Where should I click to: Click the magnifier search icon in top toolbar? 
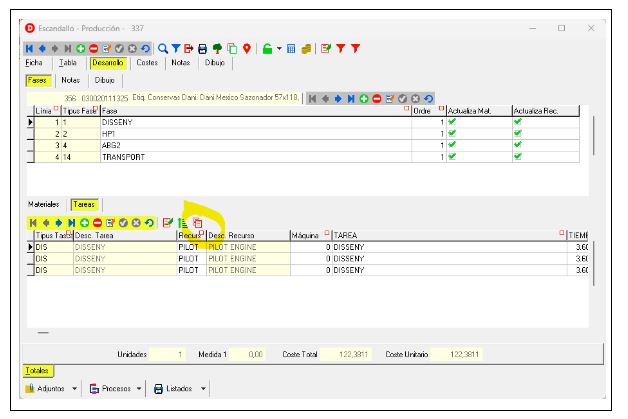[161, 47]
